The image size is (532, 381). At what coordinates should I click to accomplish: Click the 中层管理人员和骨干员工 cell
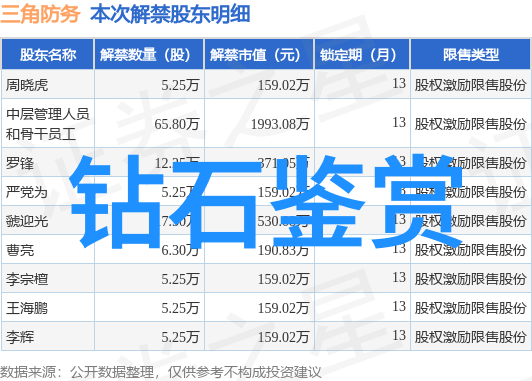click(48, 124)
